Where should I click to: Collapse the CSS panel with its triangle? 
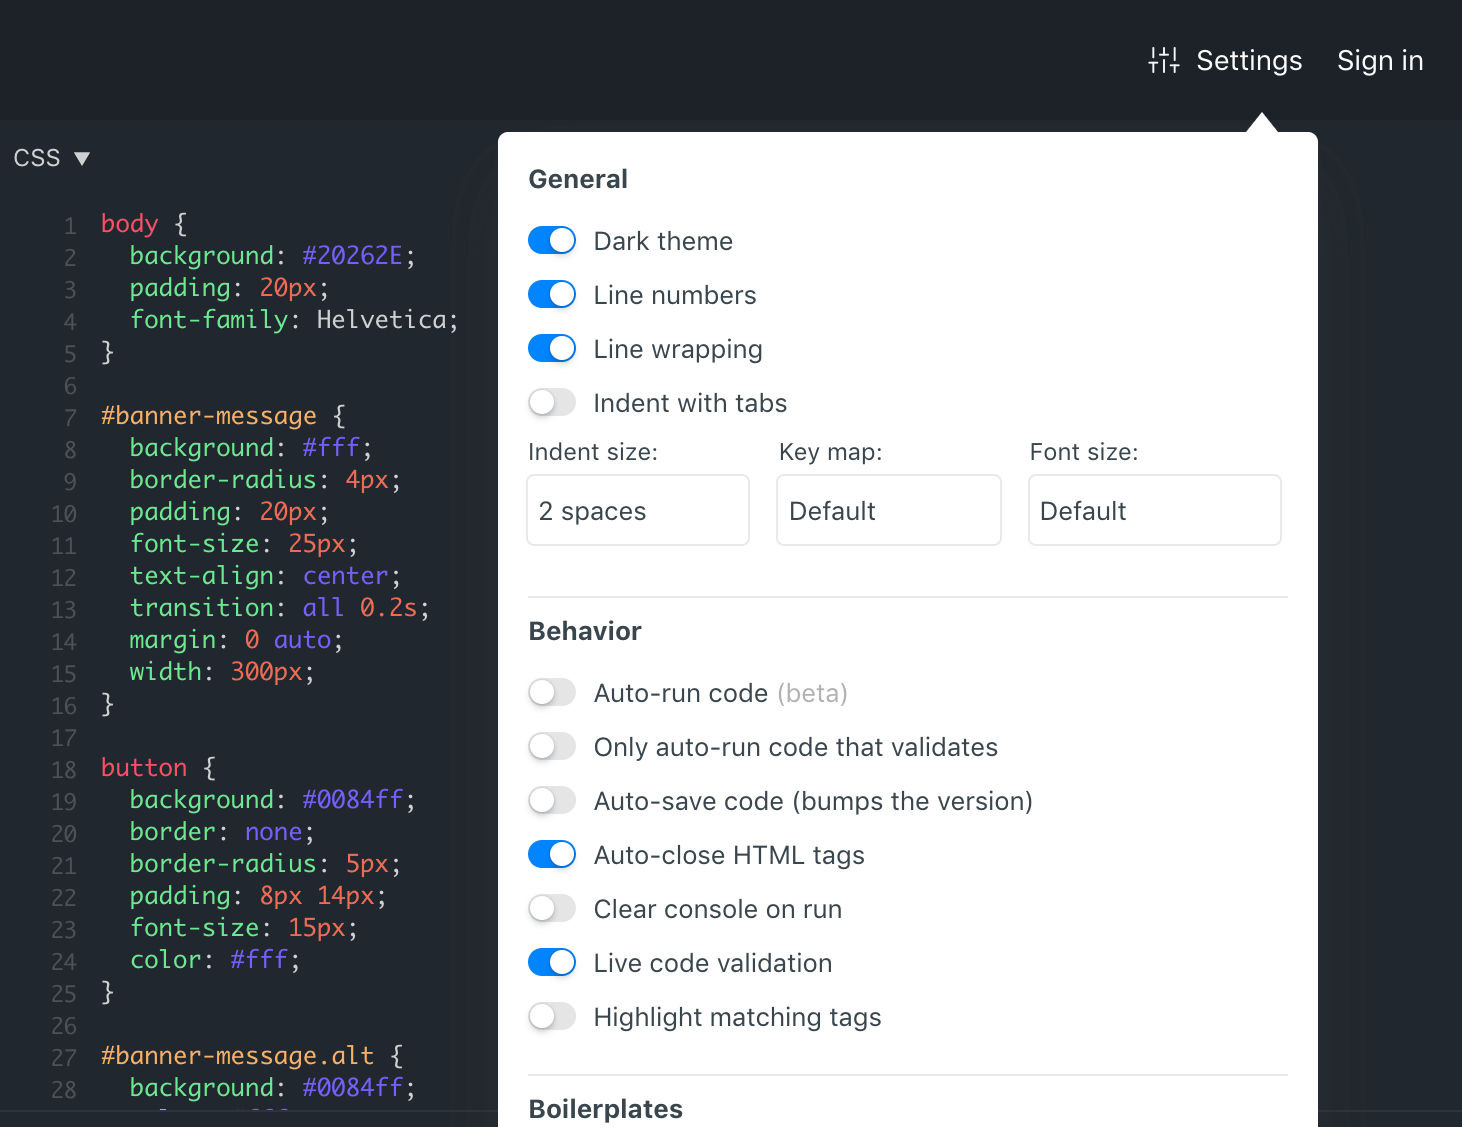pyautogui.click(x=82, y=157)
